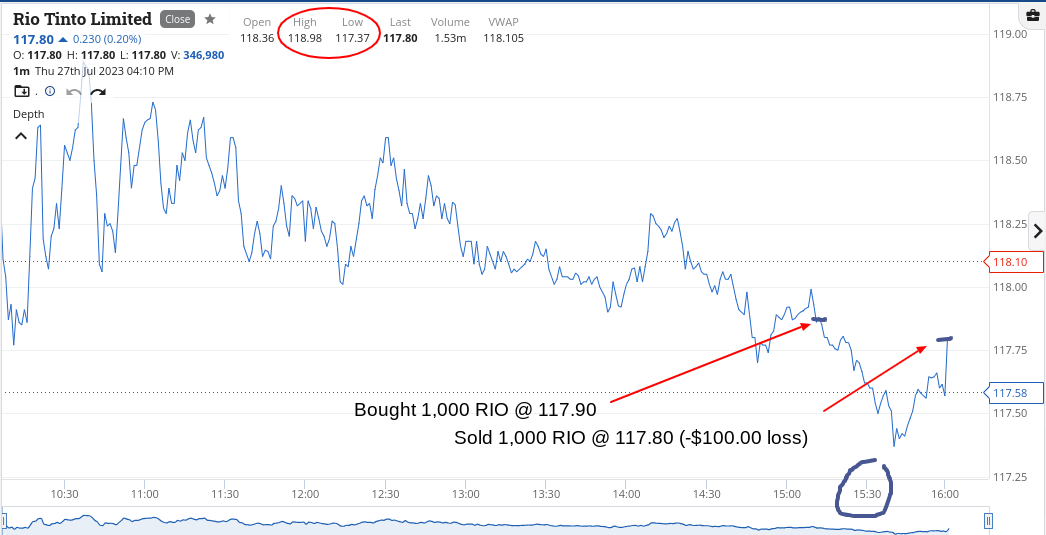Click the 0.230 (0.20%) change value
The height and width of the screenshot is (535, 1046).
click(x=108, y=39)
